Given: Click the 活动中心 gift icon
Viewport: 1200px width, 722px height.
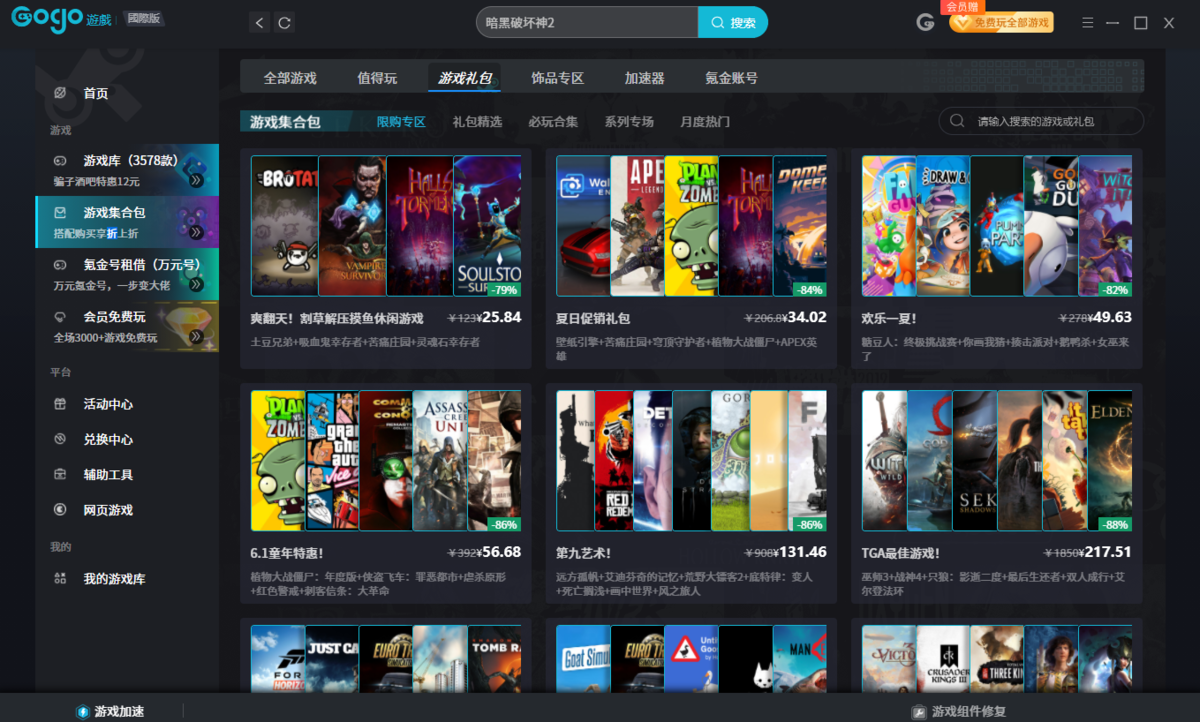Looking at the screenshot, I should 61,404.
